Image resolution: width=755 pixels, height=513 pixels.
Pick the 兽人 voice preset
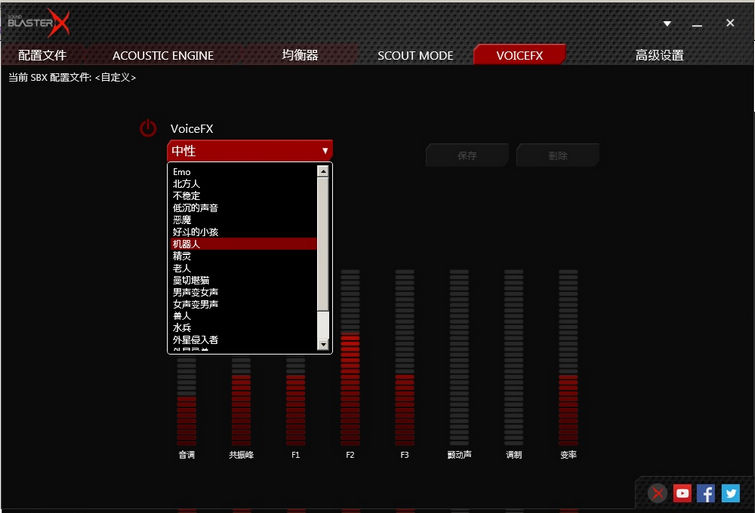coord(244,316)
